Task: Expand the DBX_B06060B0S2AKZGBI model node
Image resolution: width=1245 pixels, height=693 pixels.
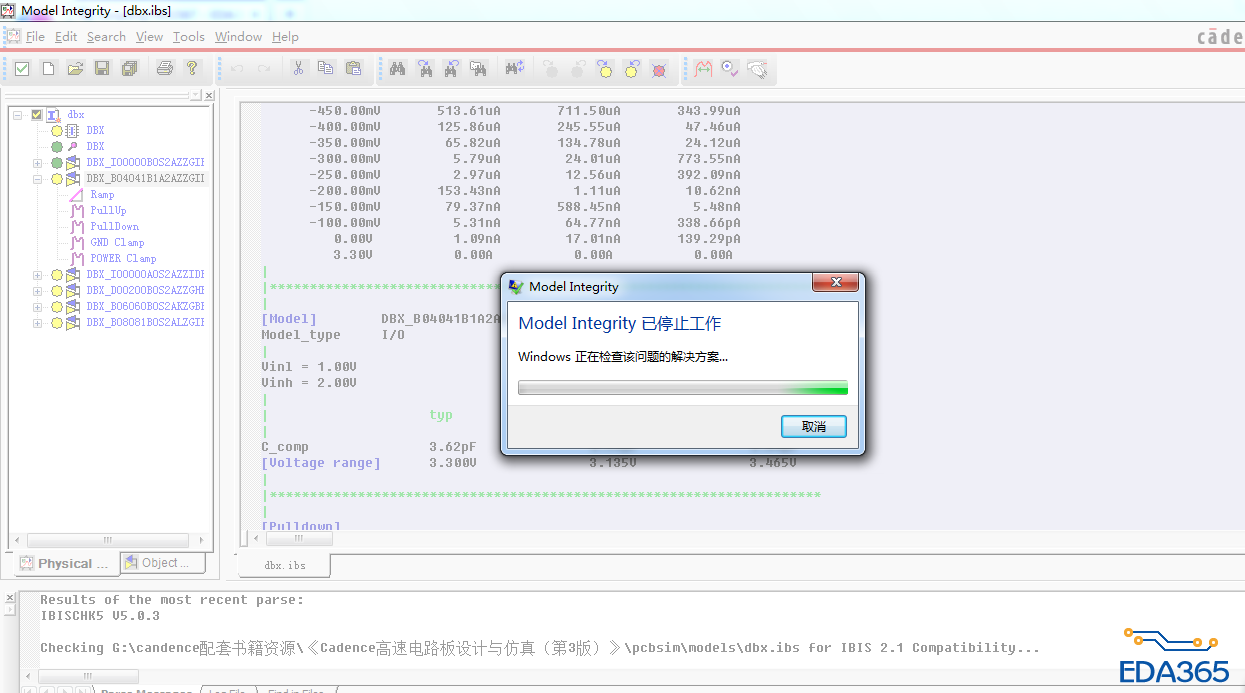Action: click(37, 307)
